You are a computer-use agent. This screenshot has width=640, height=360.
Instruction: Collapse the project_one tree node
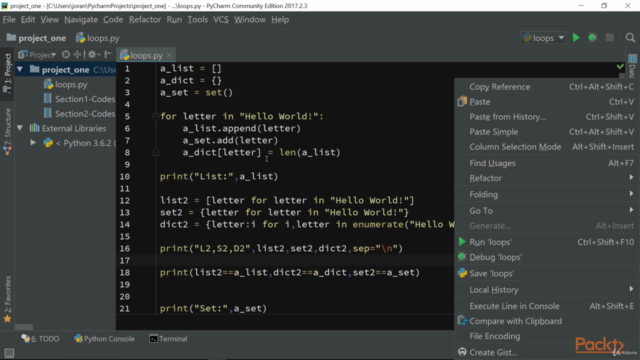[x=20, y=69]
